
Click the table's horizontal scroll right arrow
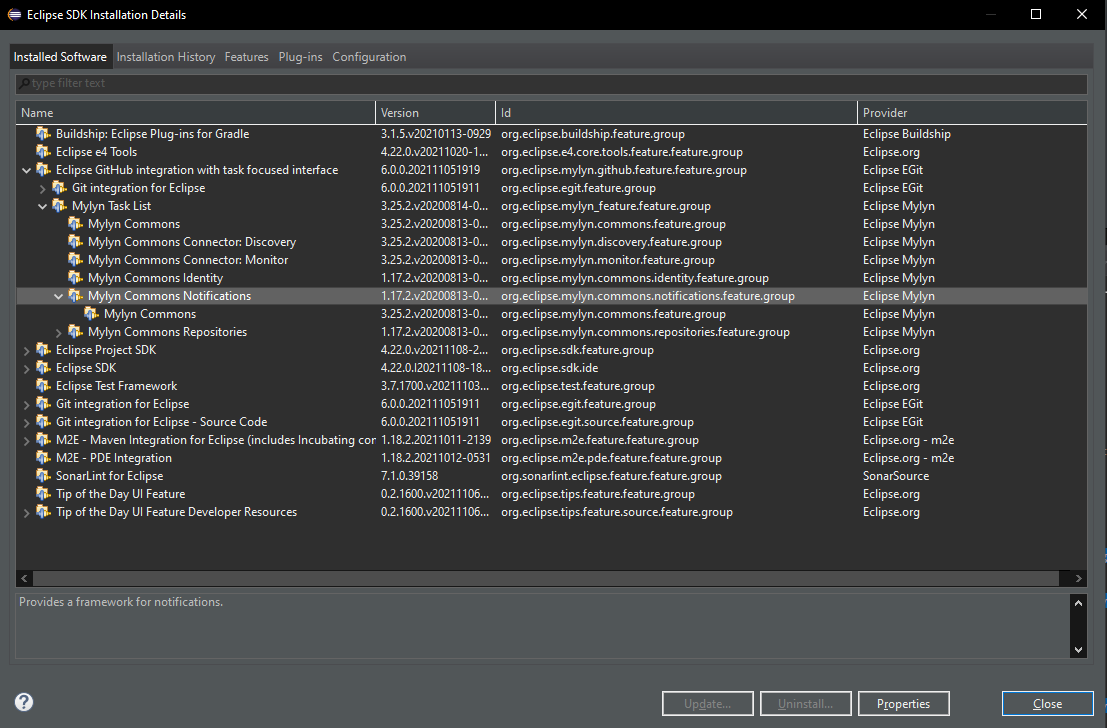pos(1078,578)
